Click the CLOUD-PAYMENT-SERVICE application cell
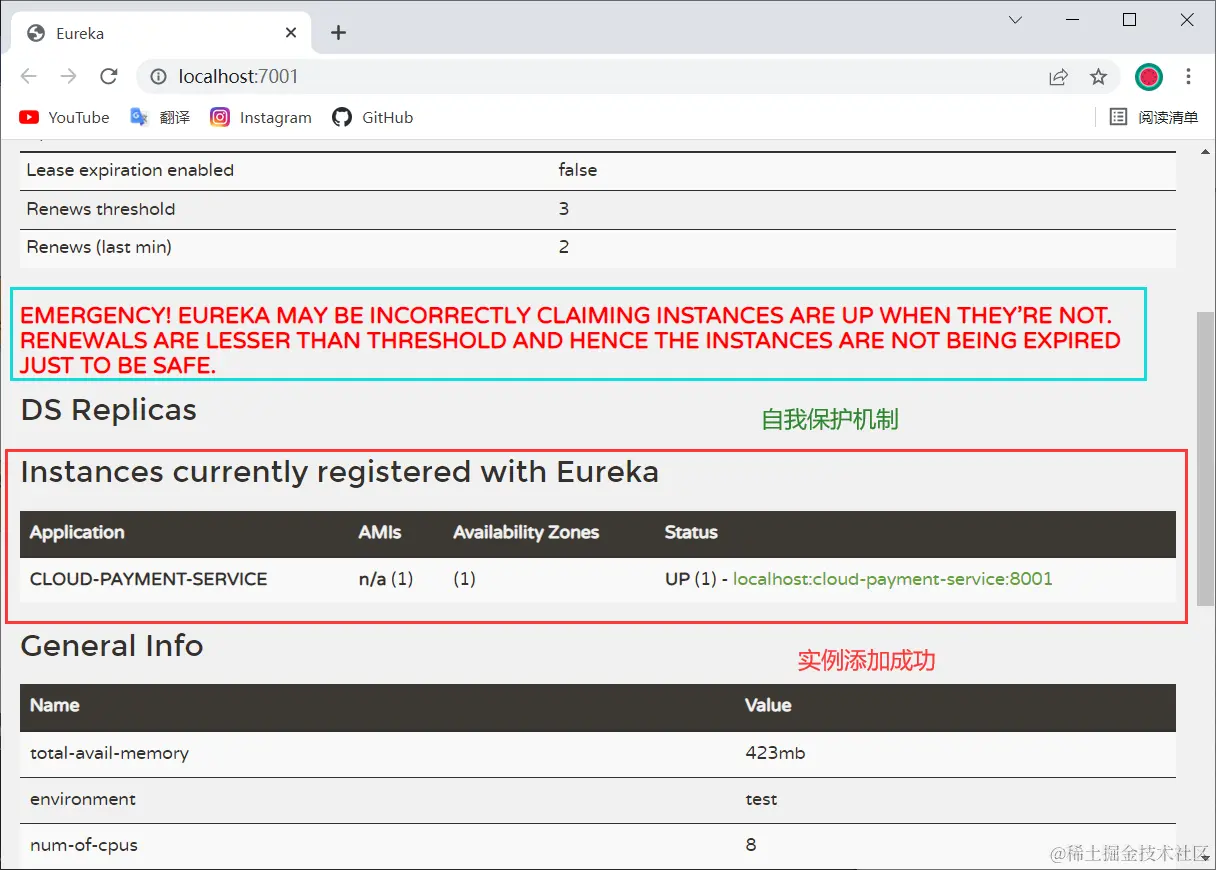Viewport: 1216px width, 870px height. [x=149, y=579]
